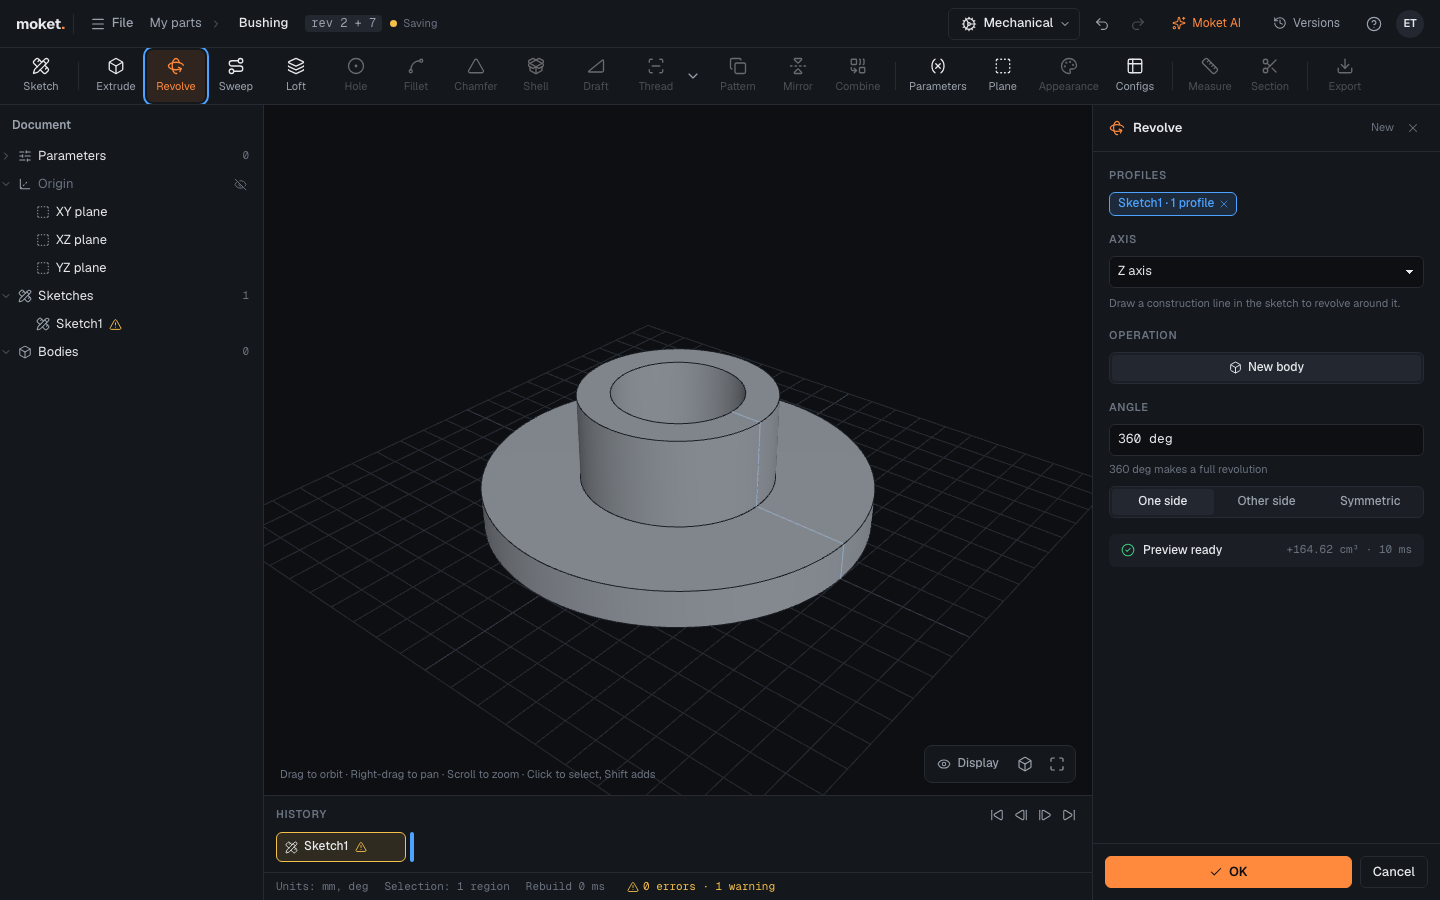Select Symmetric direction option

pyautogui.click(x=1370, y=501)
